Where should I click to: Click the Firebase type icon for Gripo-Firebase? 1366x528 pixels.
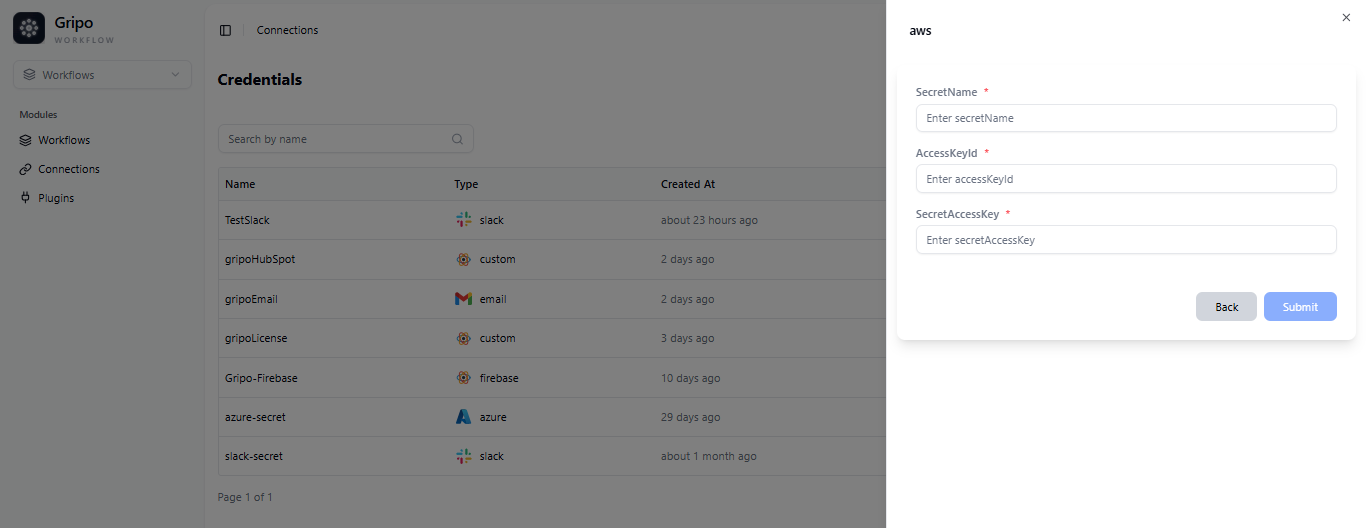tap(463, 378)
